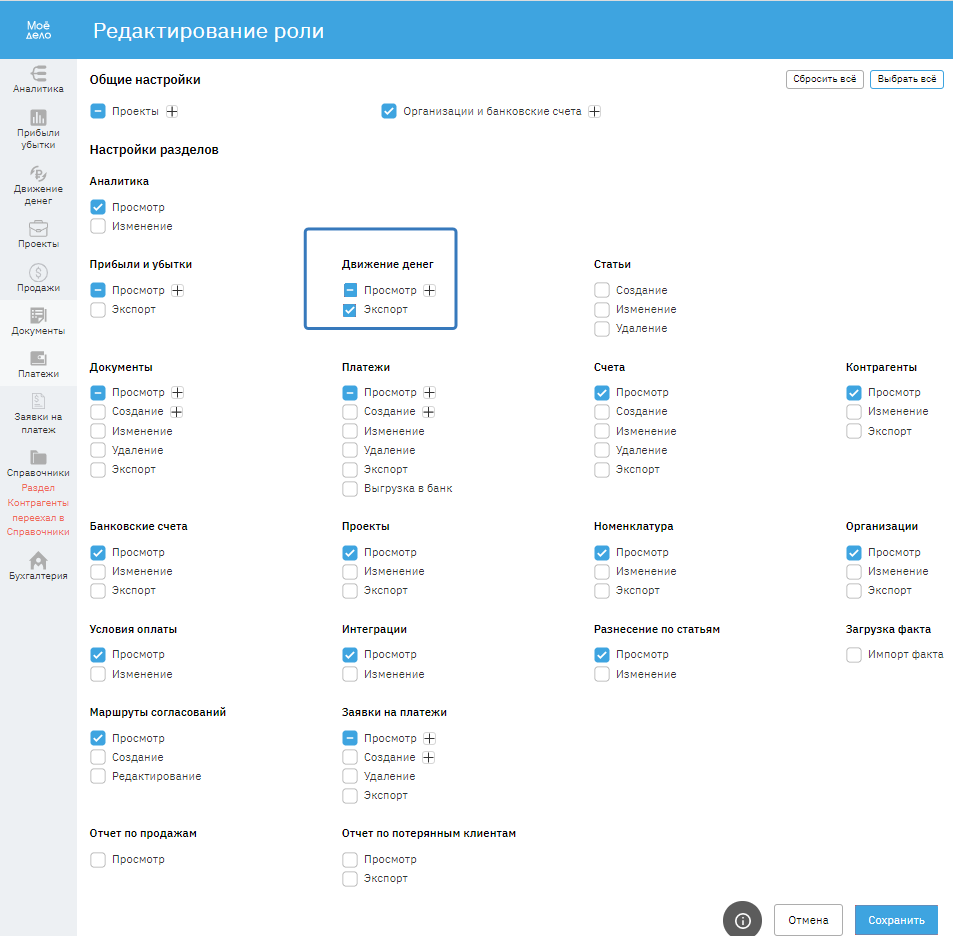Click Настройки разделов heading
This screenshot has height=938, width=953.
tap(154, 150)
